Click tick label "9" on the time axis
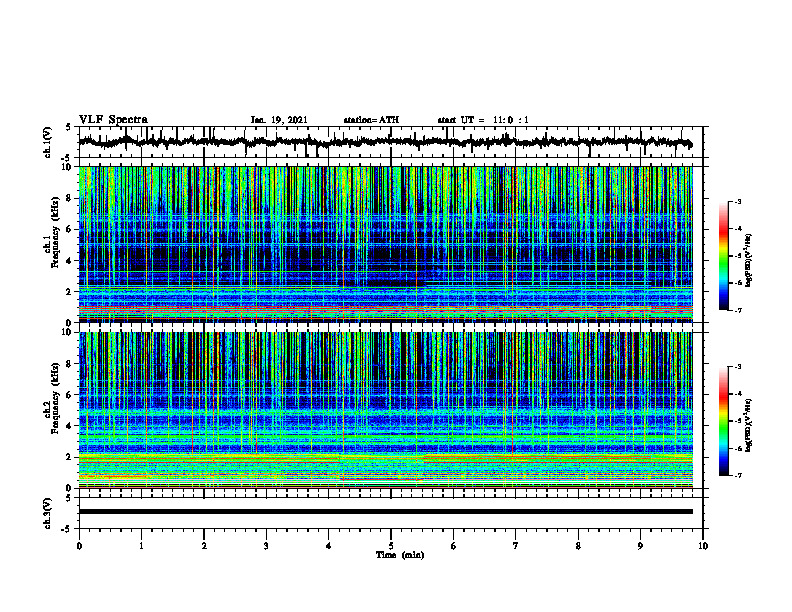792x612 pixels. 640,546
